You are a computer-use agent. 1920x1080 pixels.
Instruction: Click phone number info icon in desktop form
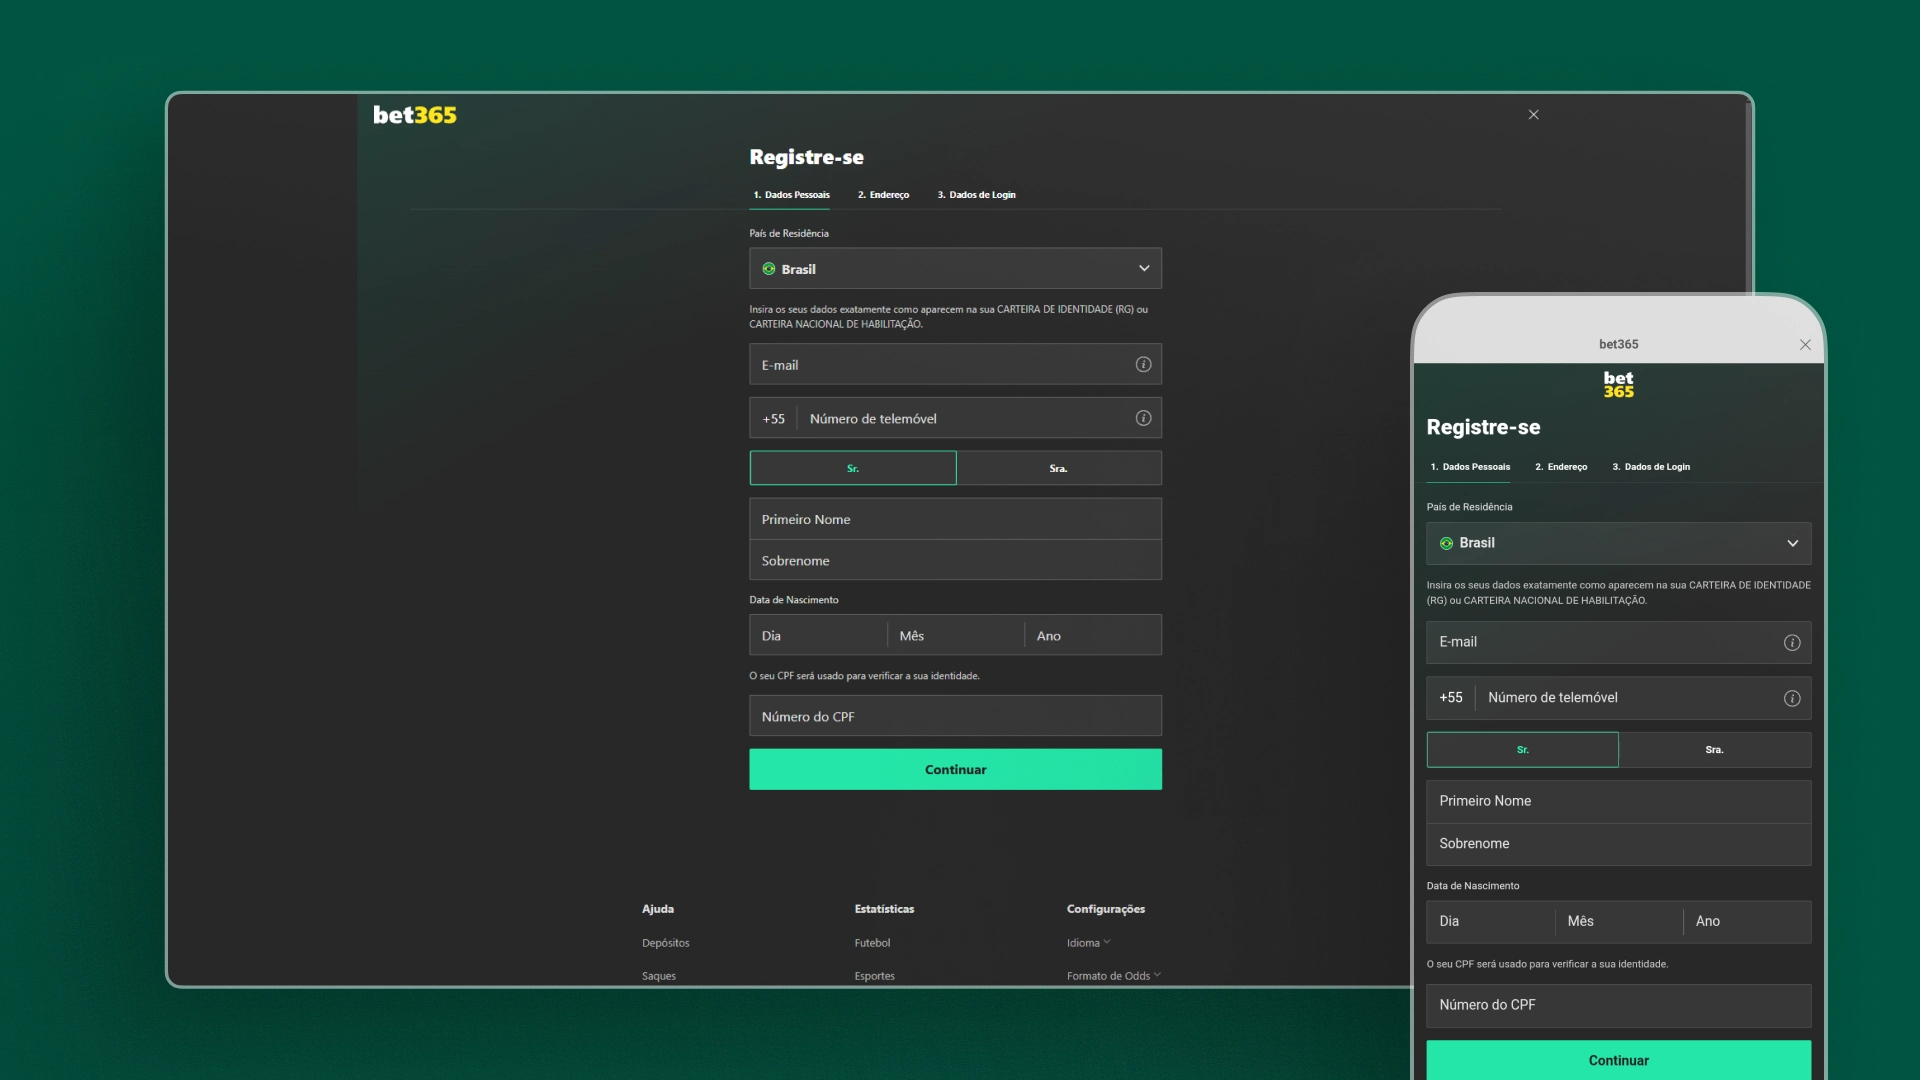[x=1143, y=418]
